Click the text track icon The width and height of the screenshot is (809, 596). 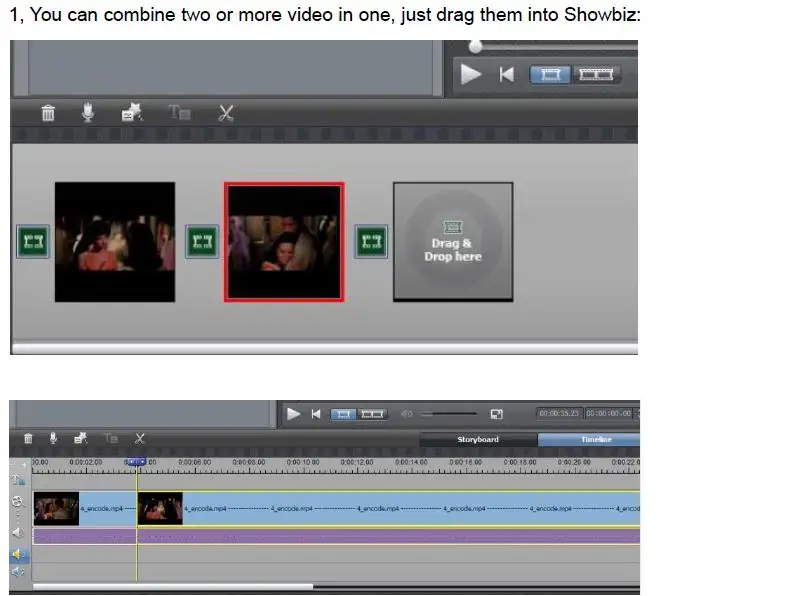[19, 481]
